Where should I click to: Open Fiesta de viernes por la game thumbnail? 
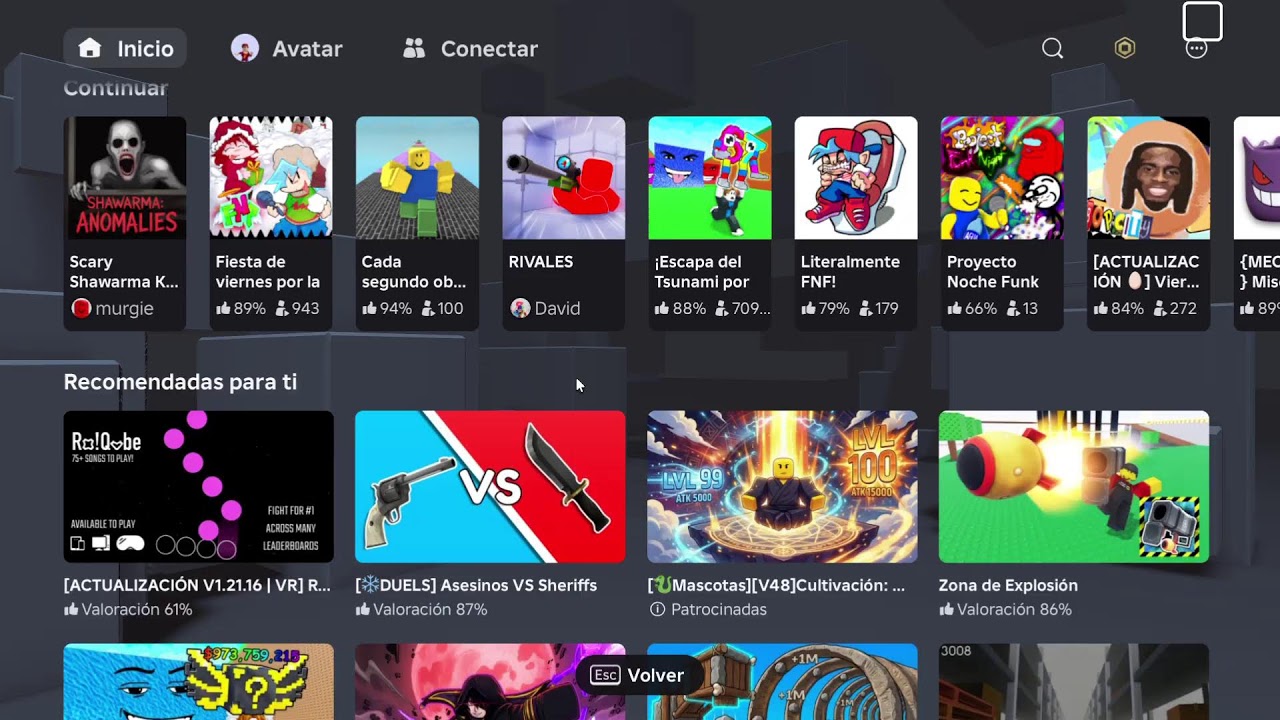[x=271, y=178]
